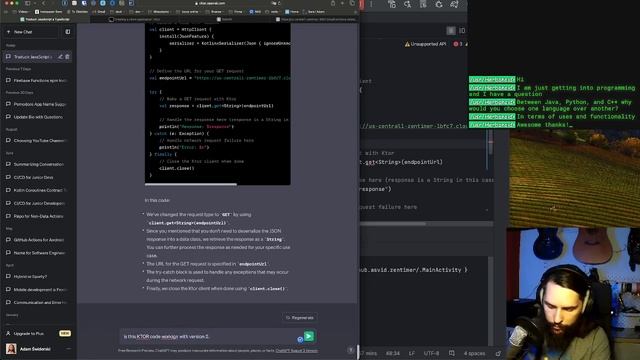The image size is (640, 360).
Task: Click the get<String>(endpointUrl) code in IDE
Action: (x=403, y=162)
